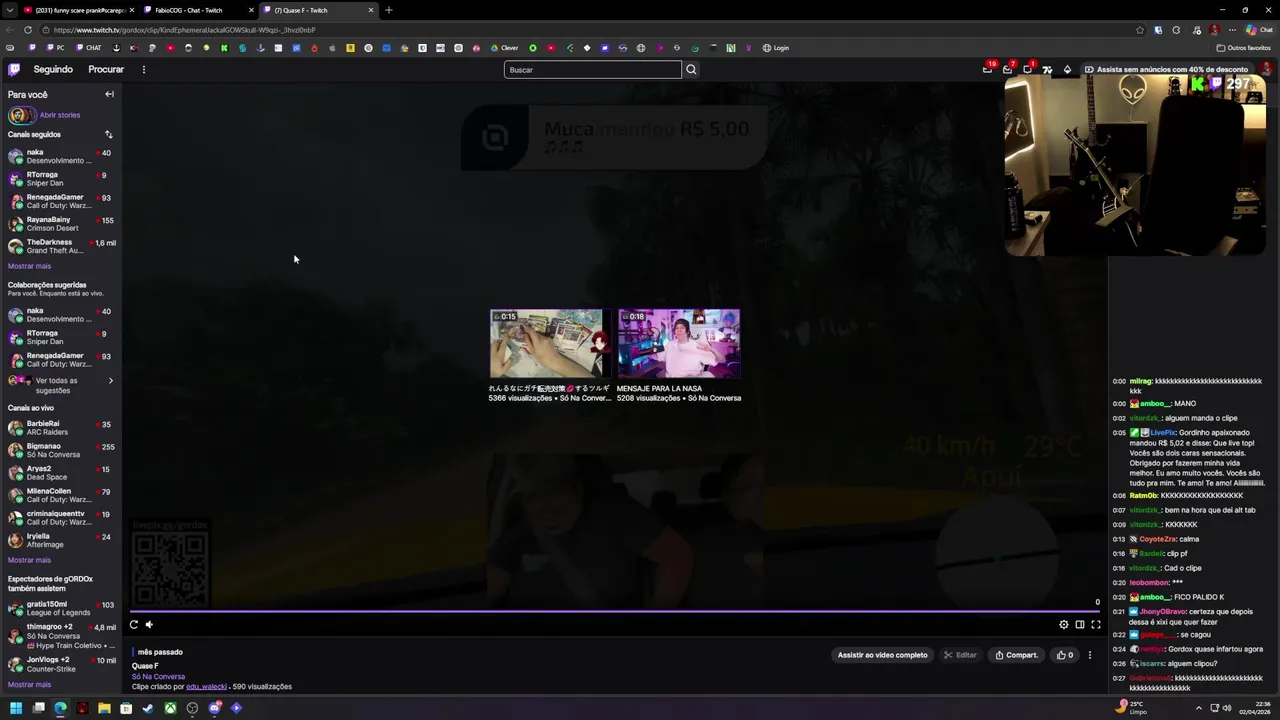Open edu_walecki clip creator link
This screenshot has height=720, width=1280.
206,687
